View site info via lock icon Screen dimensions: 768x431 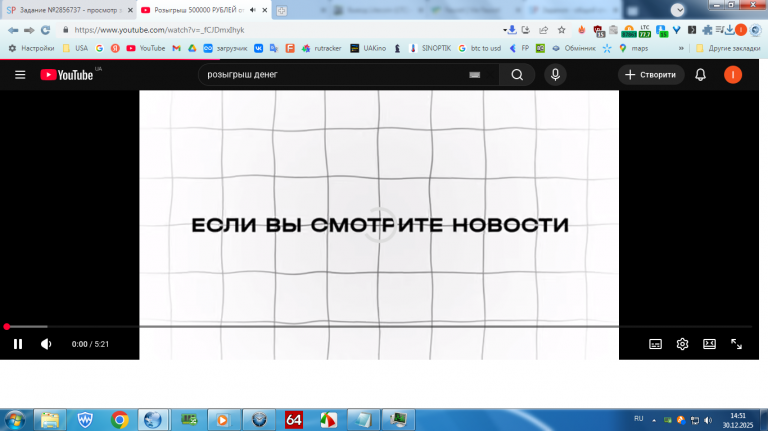(66, 30)
